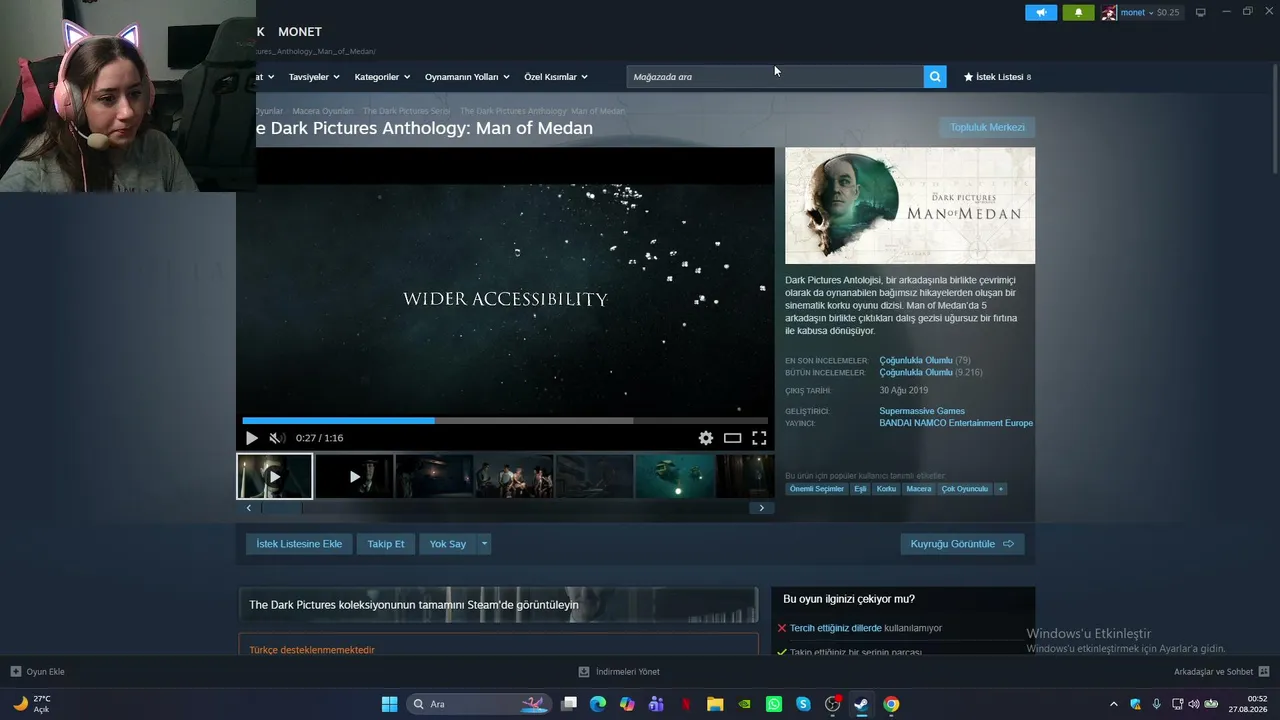The image size is (1280, 720).
Task: Open Skype from the taskbar
Action: [803, 704]
